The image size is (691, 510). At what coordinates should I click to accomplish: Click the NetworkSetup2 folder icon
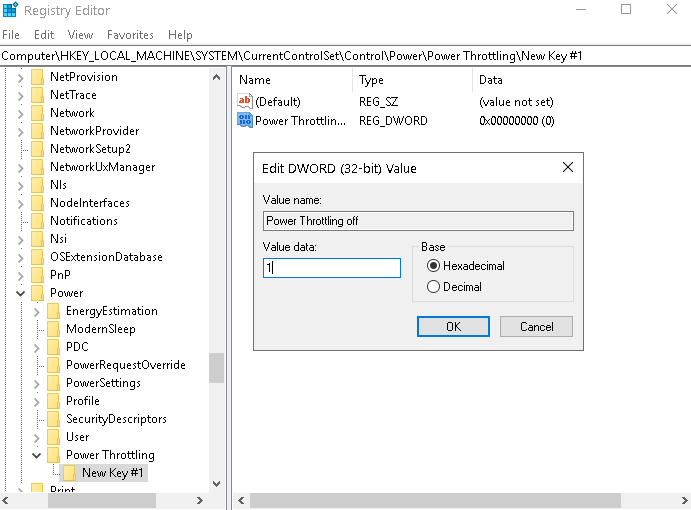[38, 149]
